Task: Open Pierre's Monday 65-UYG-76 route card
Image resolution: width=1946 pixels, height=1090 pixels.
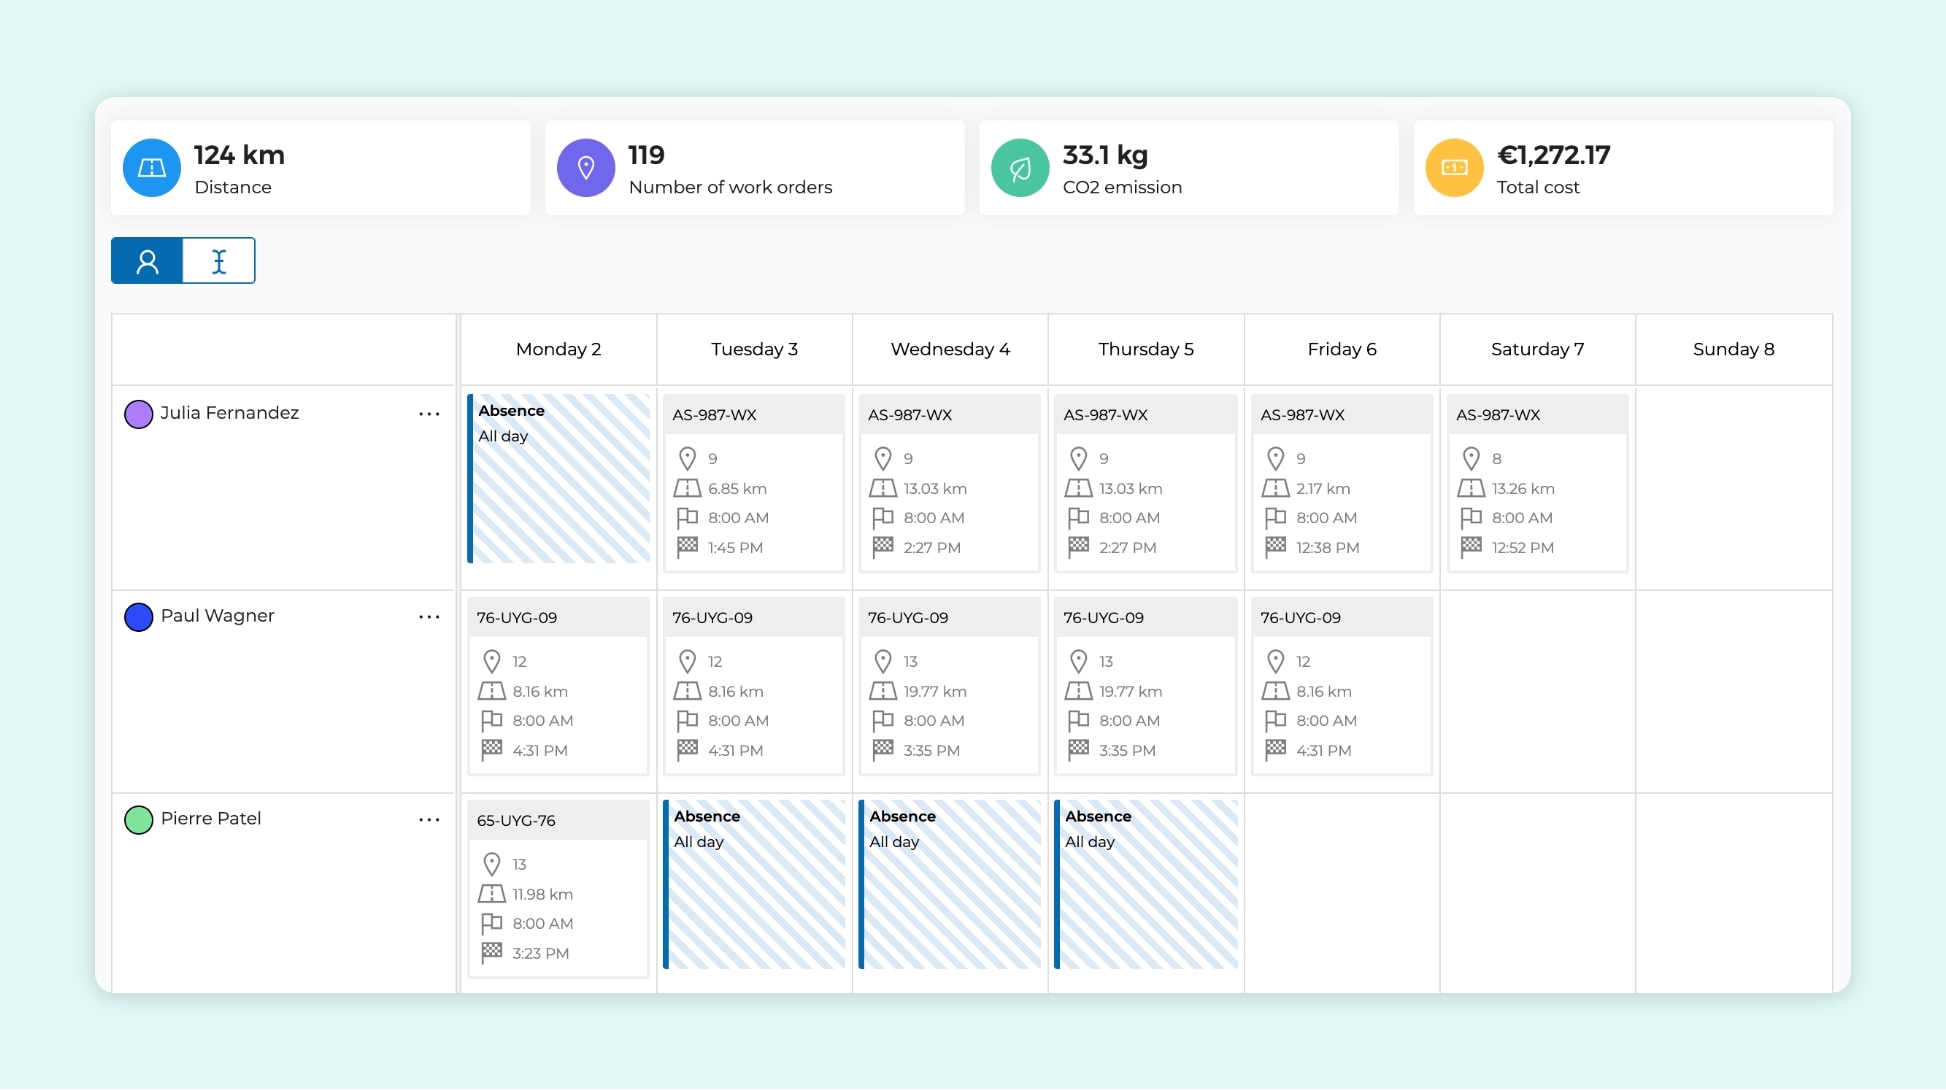Action: tap(558, 888)
